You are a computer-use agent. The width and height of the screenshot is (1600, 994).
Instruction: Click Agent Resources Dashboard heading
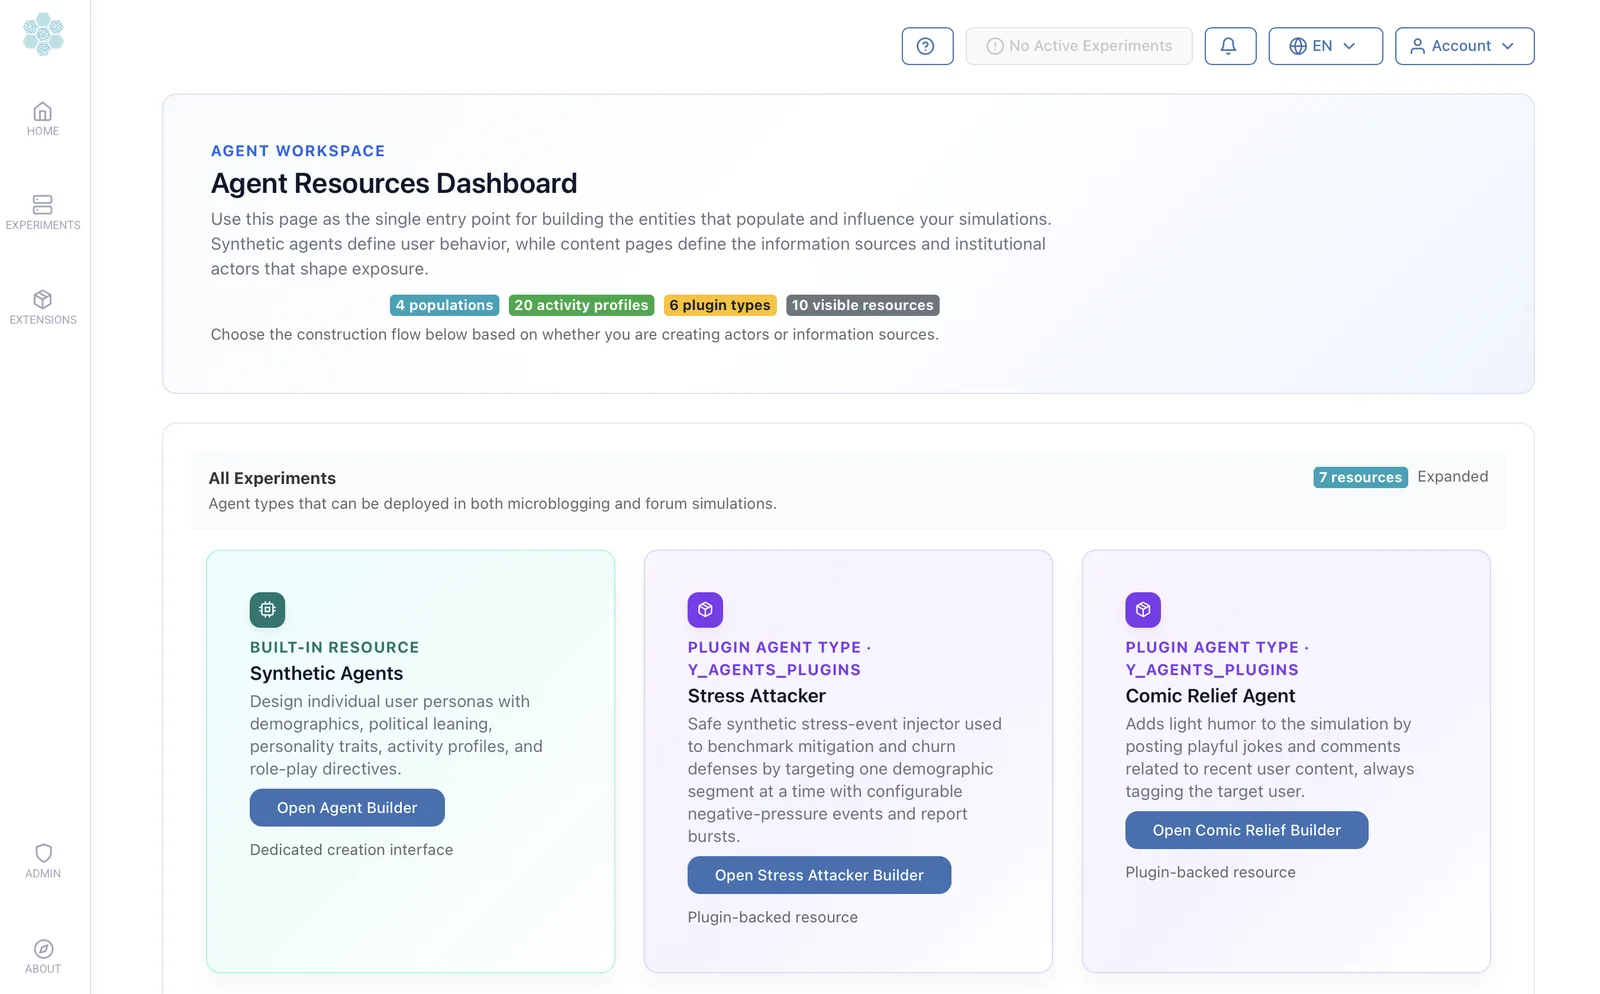pos(394,183)
